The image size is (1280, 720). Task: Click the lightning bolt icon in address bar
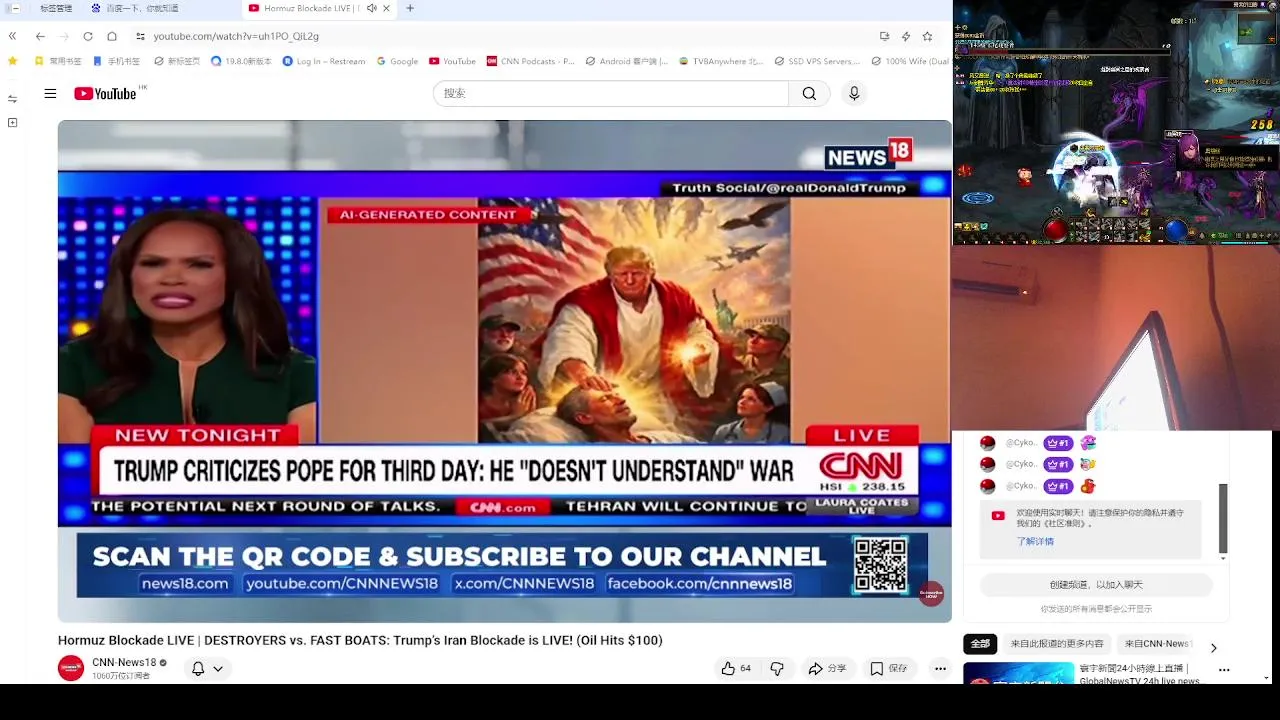(x=906, y=36)
